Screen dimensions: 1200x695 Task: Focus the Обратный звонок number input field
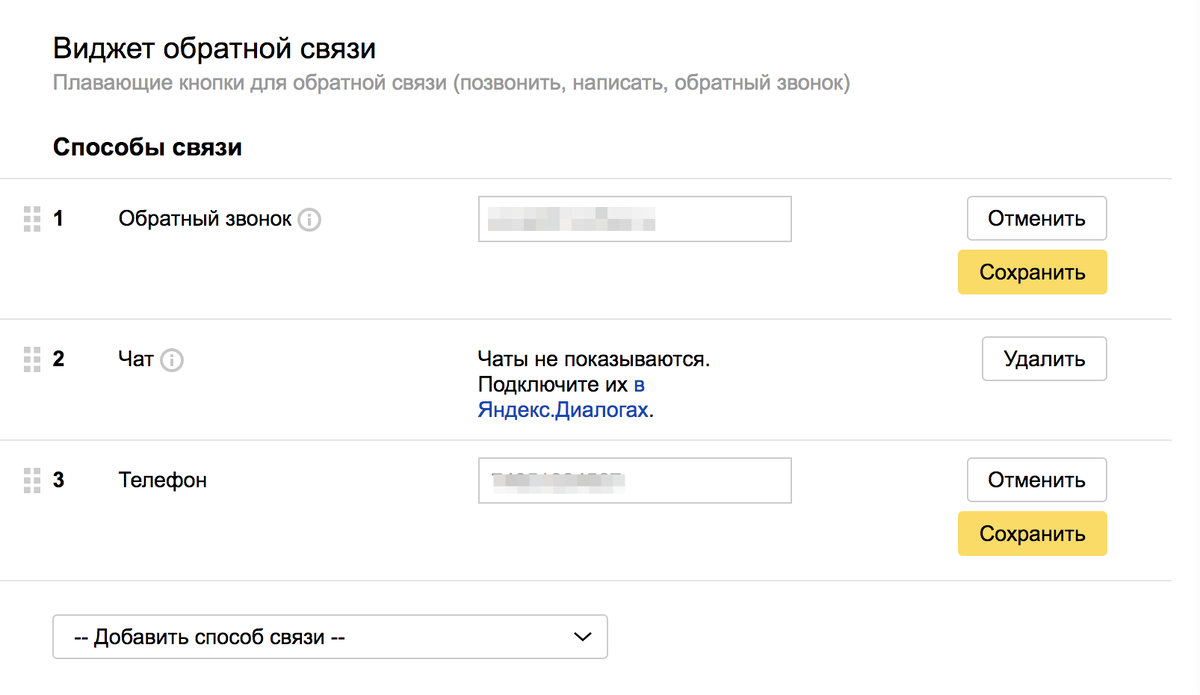point(635,219)
